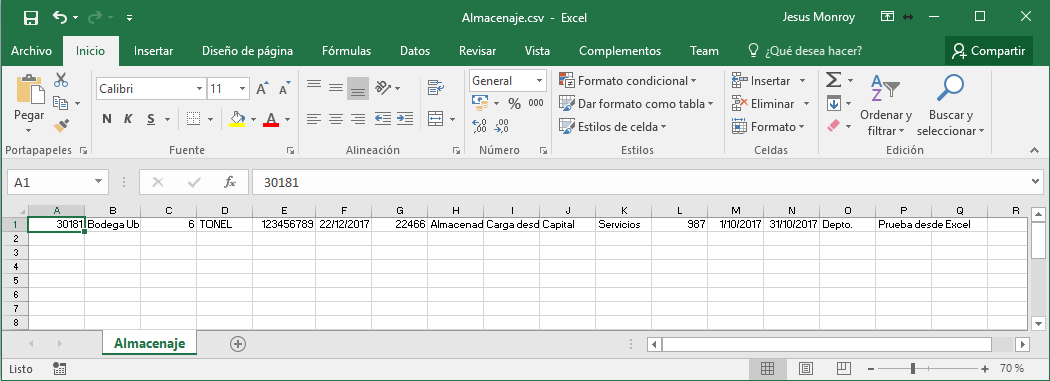The width and height of the screenshot is (1050, 381).
Task: Undo the last action
Action: pyautogui.click(x=60, y=17)
